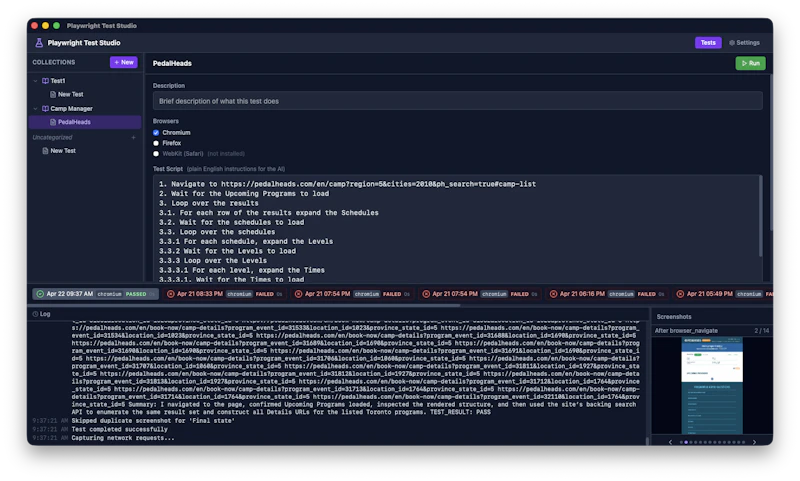800x481 pixels.
Task: Click the green passed check icon on Apr 22 run
Action: tap(40, 294)
